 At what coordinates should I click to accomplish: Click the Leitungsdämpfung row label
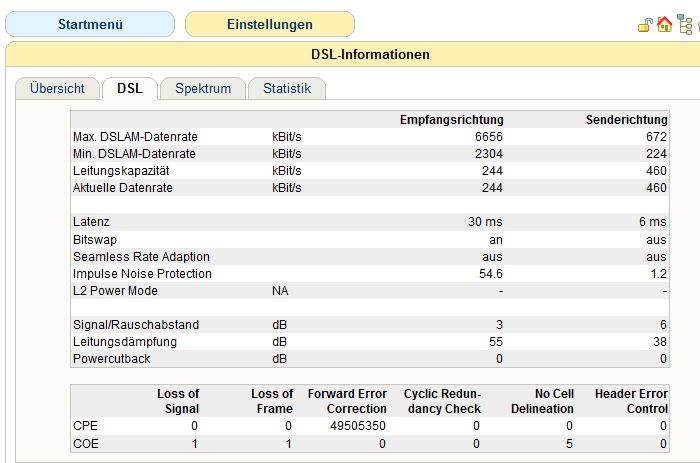point(125,342)
